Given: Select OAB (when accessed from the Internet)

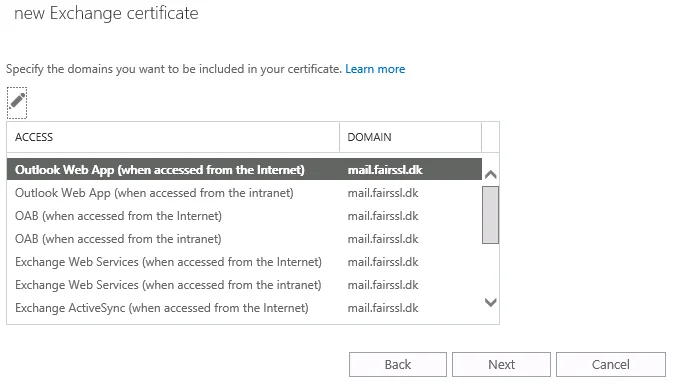Looking at the screenshot, I should (x=244, y=216).
